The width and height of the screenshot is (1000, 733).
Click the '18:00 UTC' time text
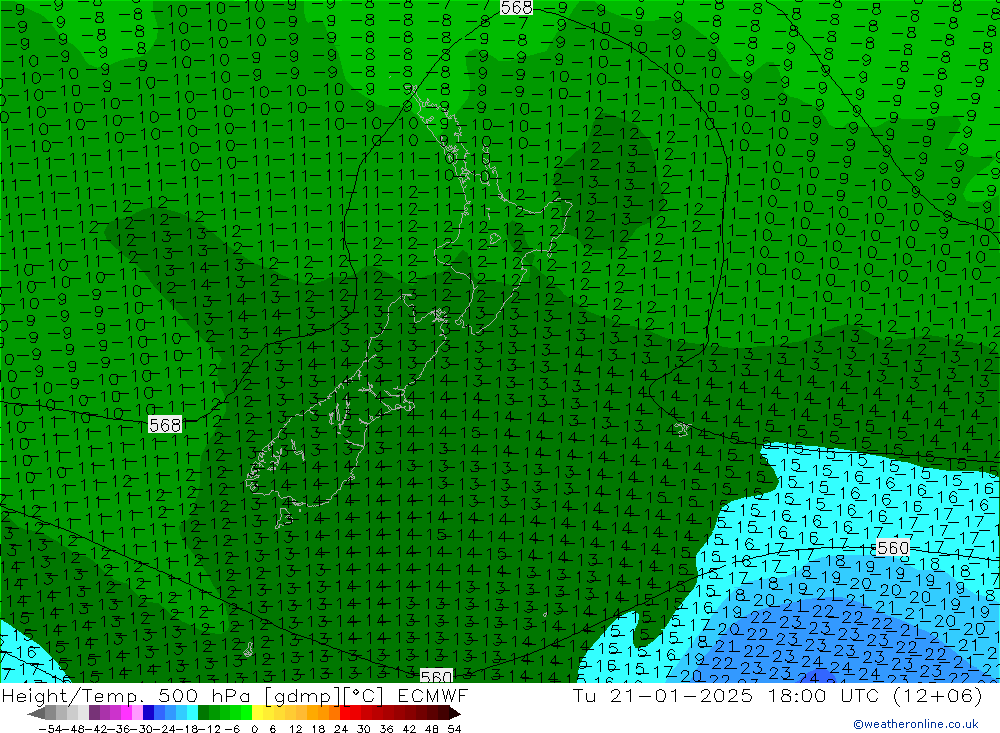pos(824,696)
